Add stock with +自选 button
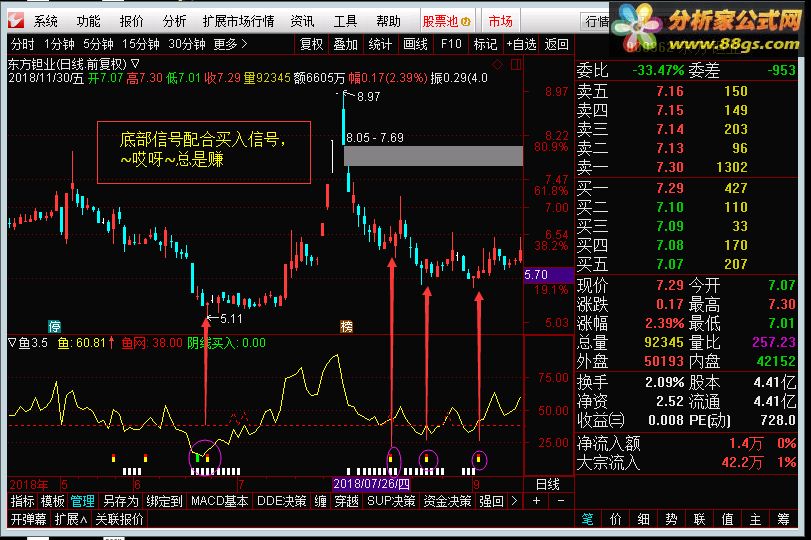The image size is (811, 540). (521, 44)
